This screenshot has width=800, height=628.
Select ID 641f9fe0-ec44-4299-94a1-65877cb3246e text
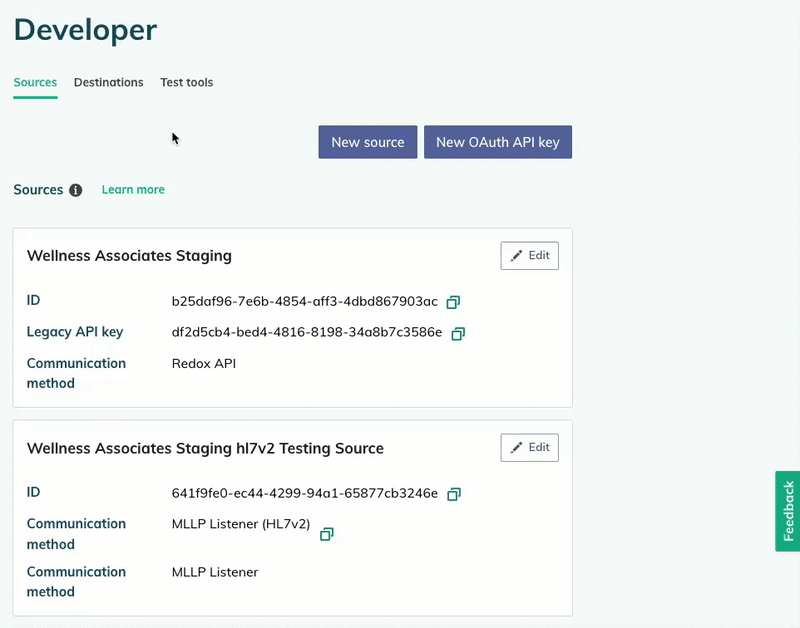pos(305,493)
